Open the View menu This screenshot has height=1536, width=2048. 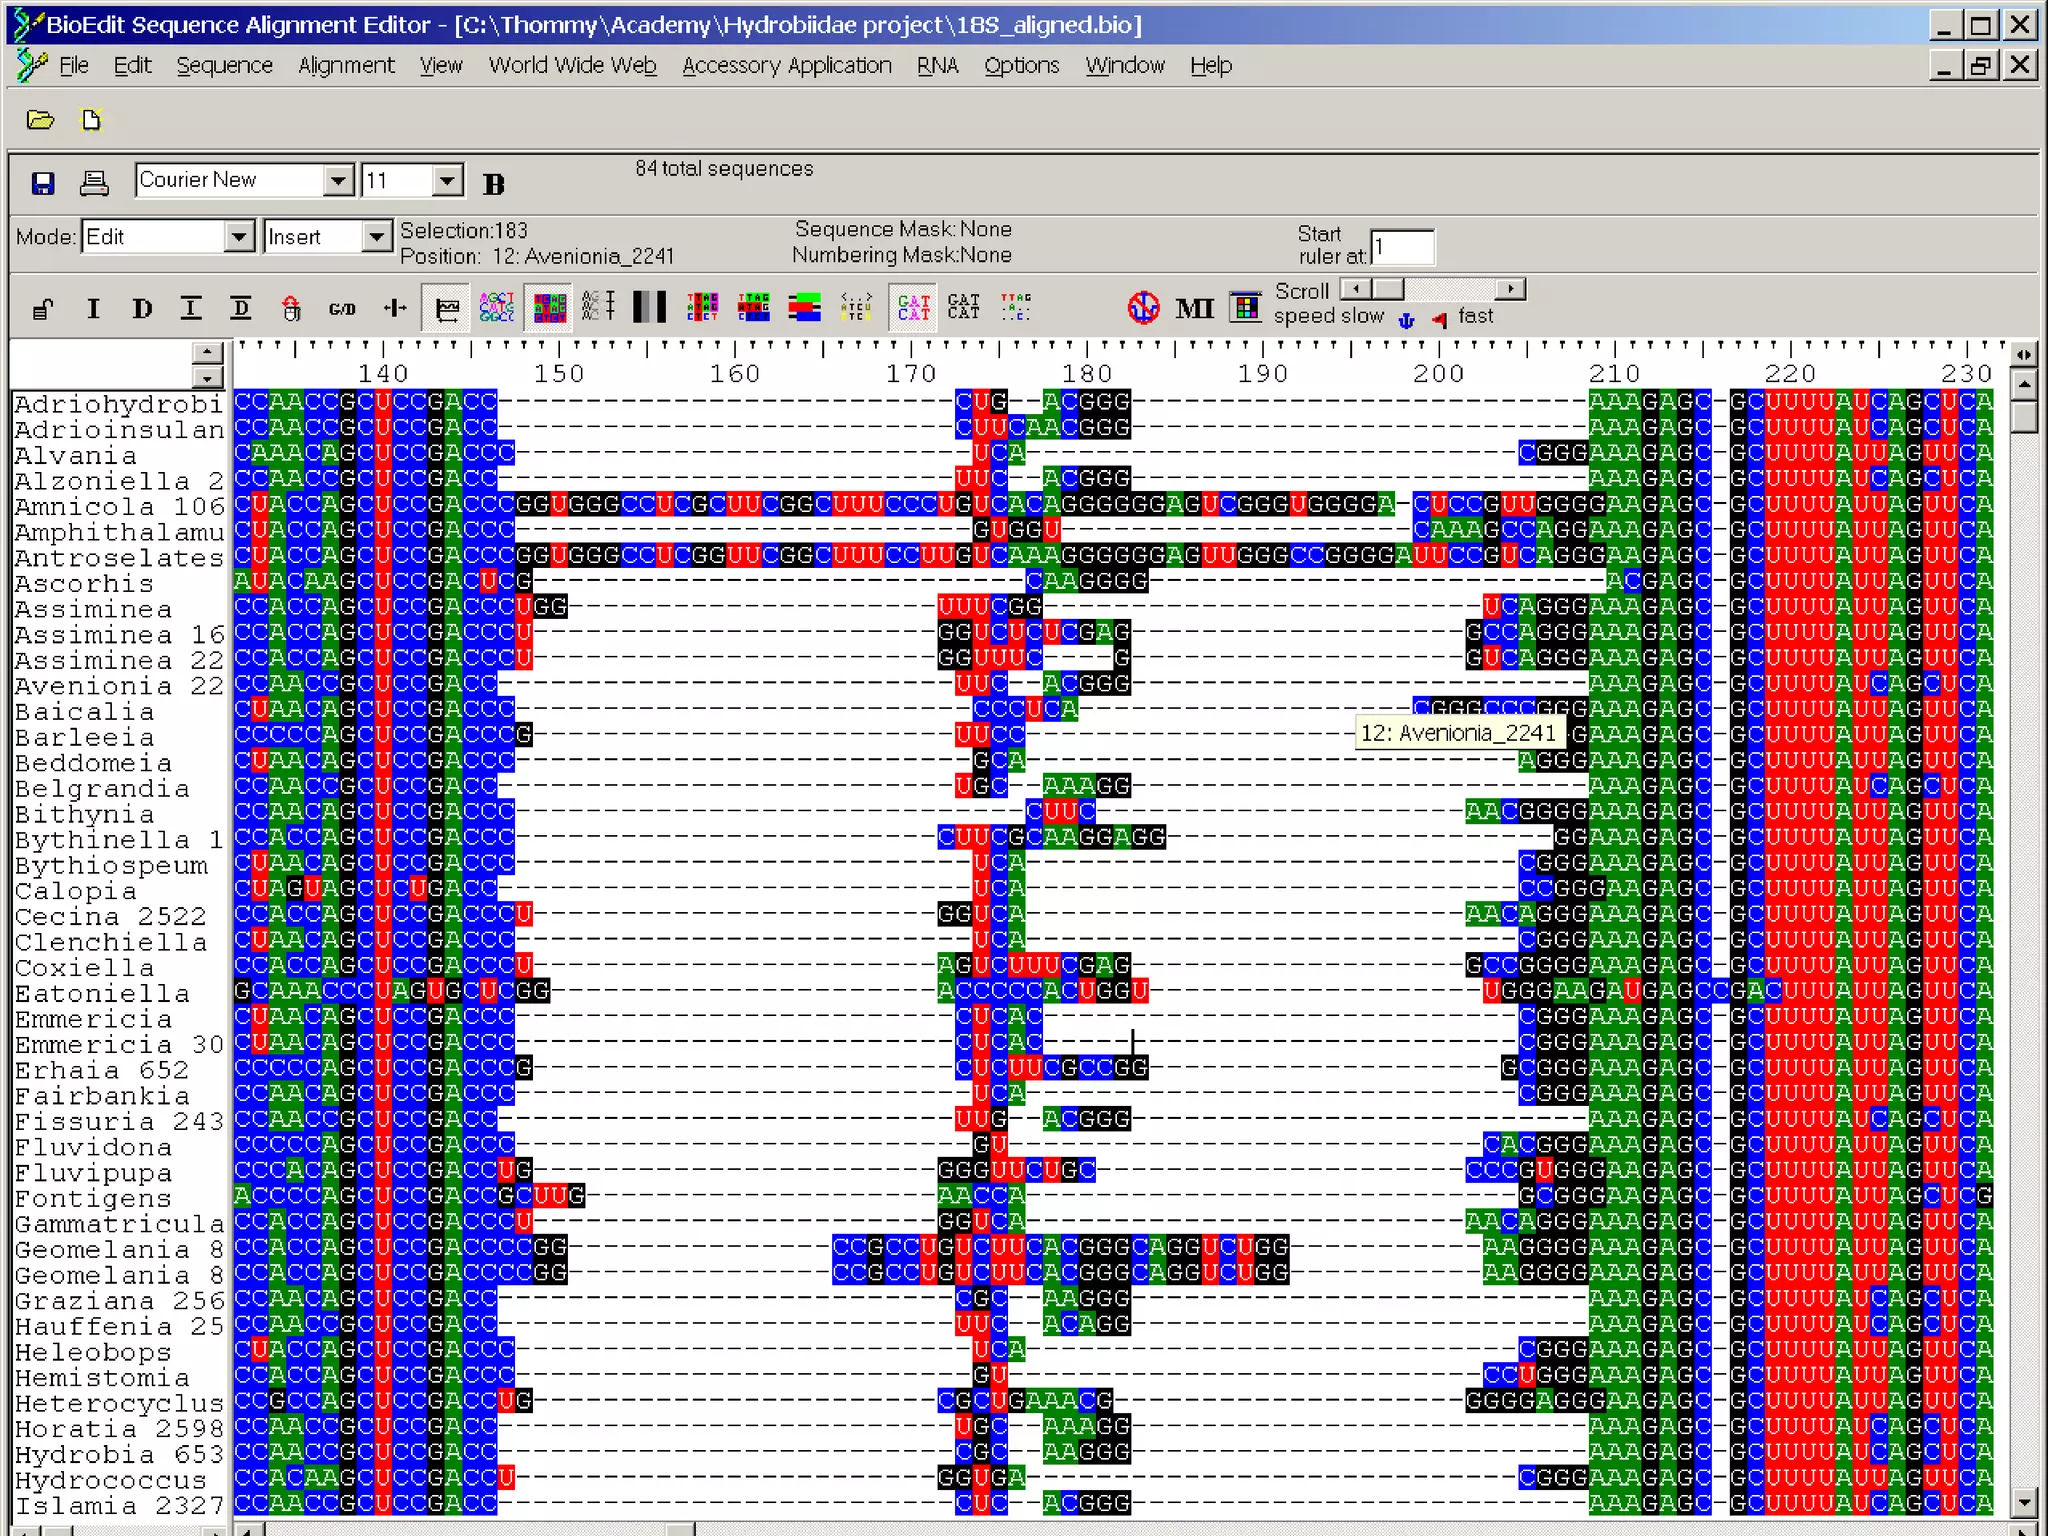(440, 66)
